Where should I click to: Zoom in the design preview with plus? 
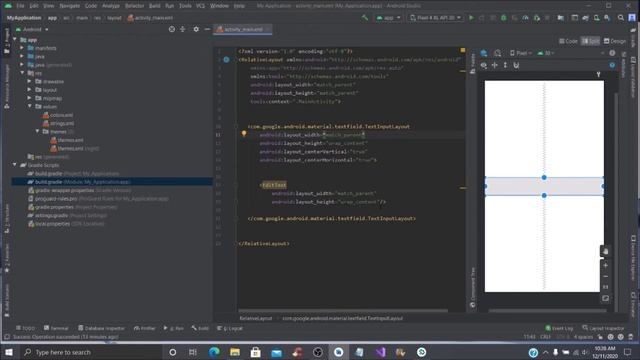pyautogui.click(x=605, y=265)
